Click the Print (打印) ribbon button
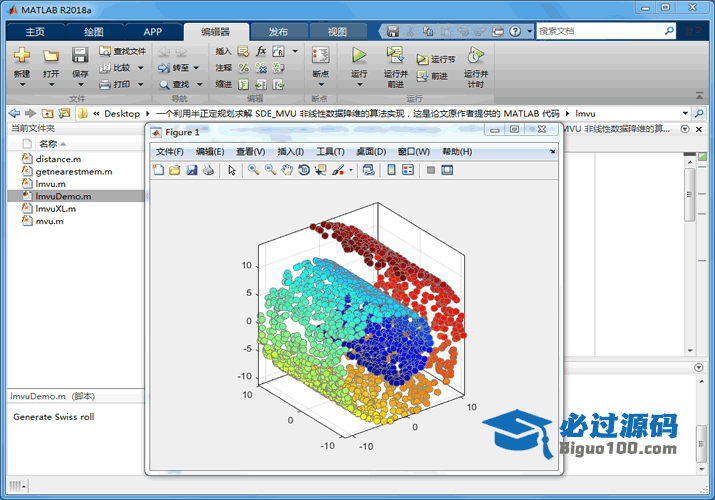This screenshot has height=500, width=715. (115, 84)
